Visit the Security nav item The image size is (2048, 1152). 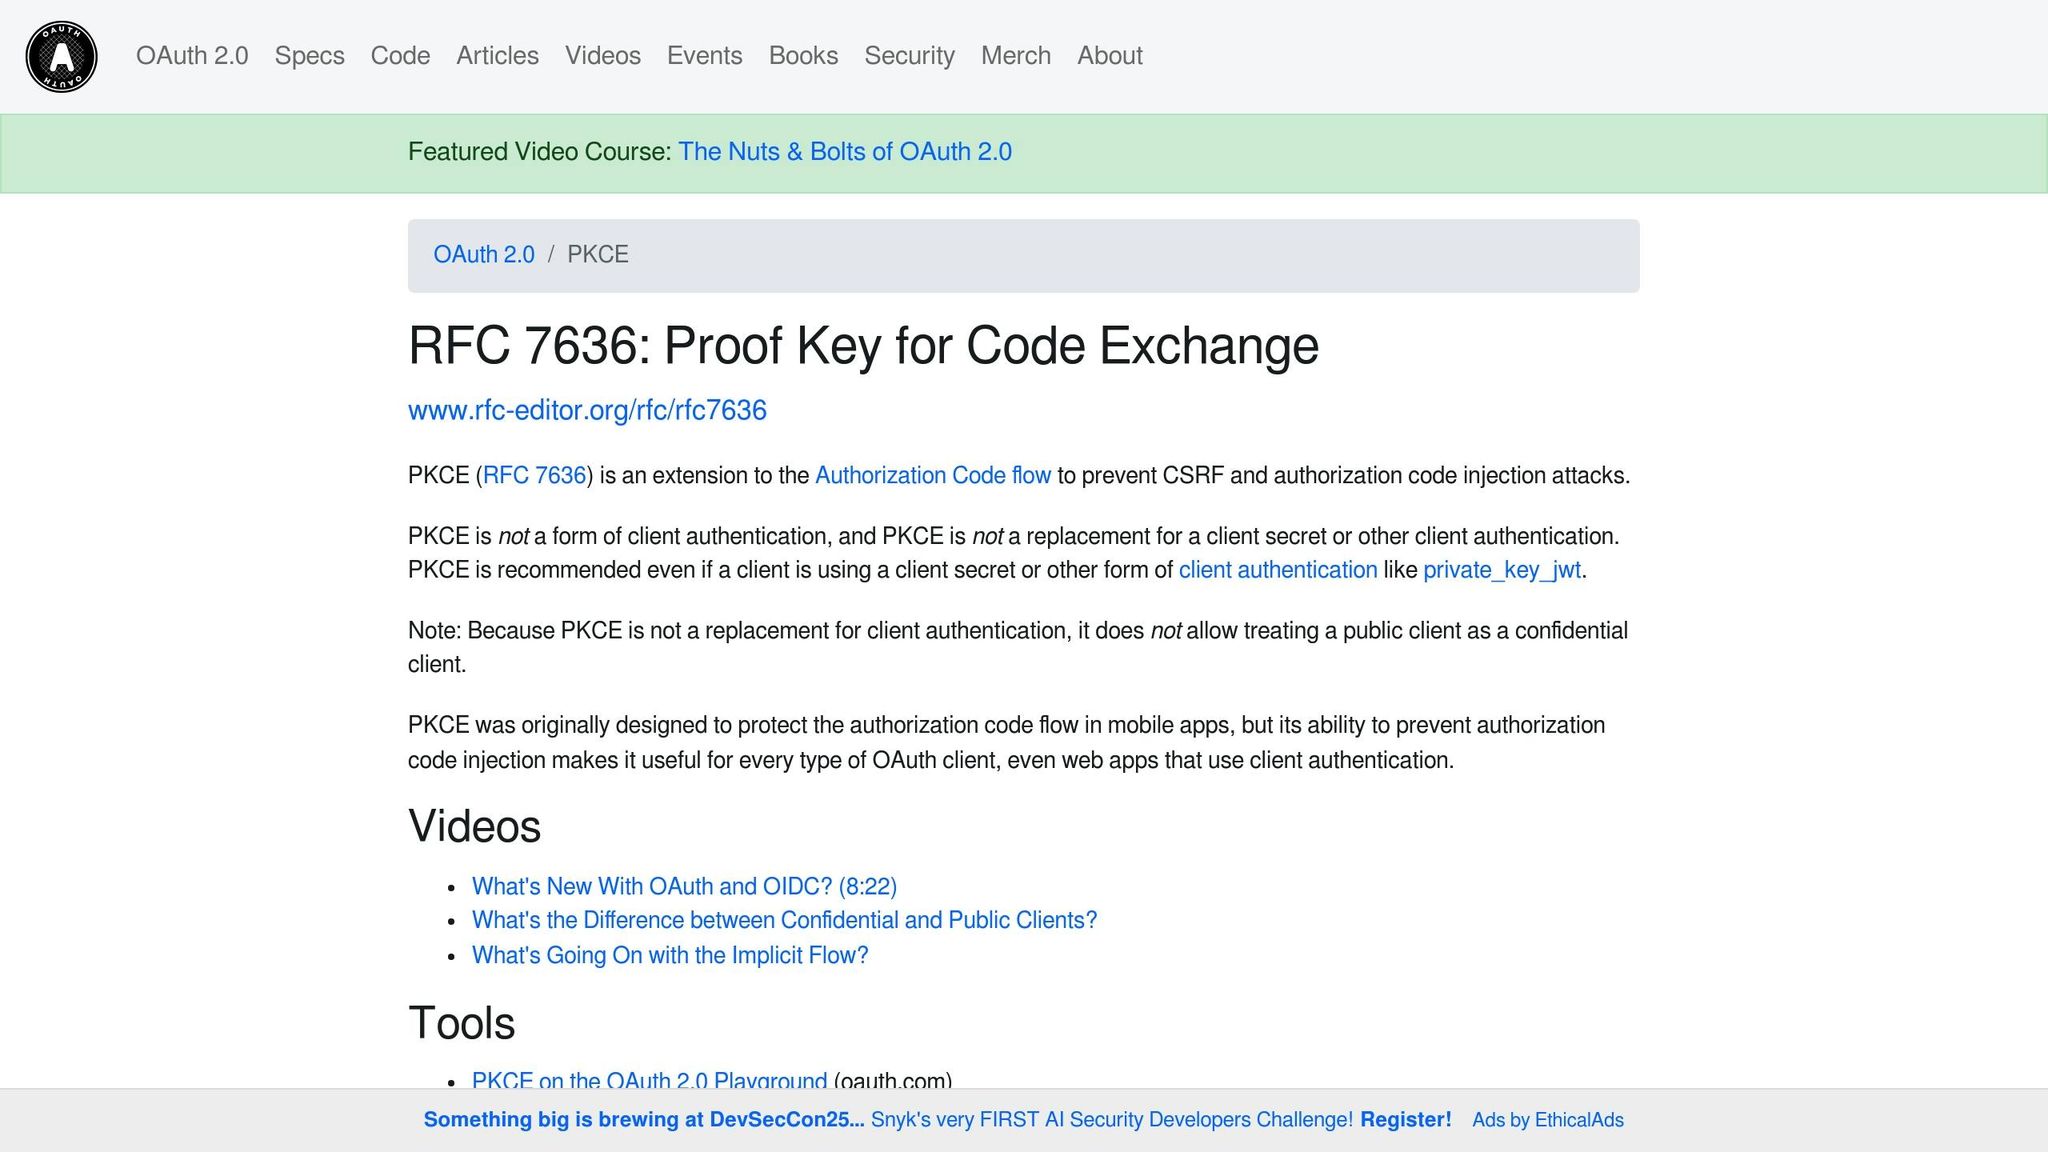point(909,56)
